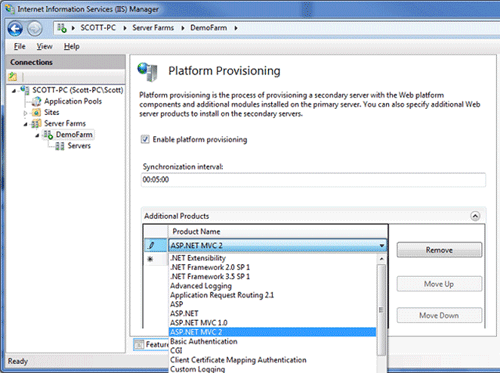500x373 pixels.
Task: Click the Back navigation arrow button
Action: (x=15, y=29)
